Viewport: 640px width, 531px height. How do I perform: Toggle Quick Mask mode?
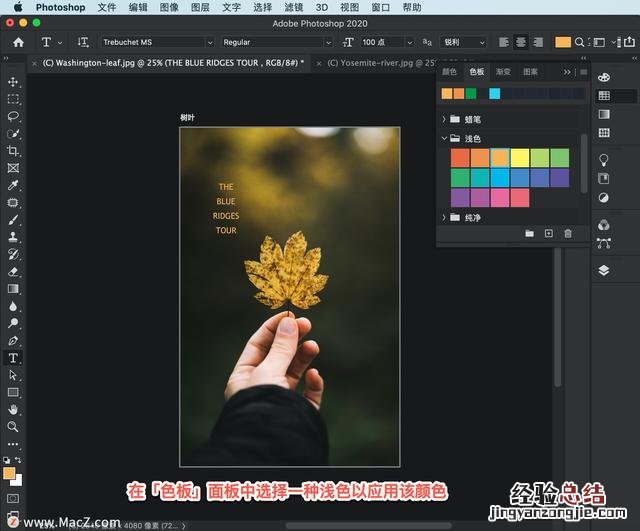pos(13,497)
